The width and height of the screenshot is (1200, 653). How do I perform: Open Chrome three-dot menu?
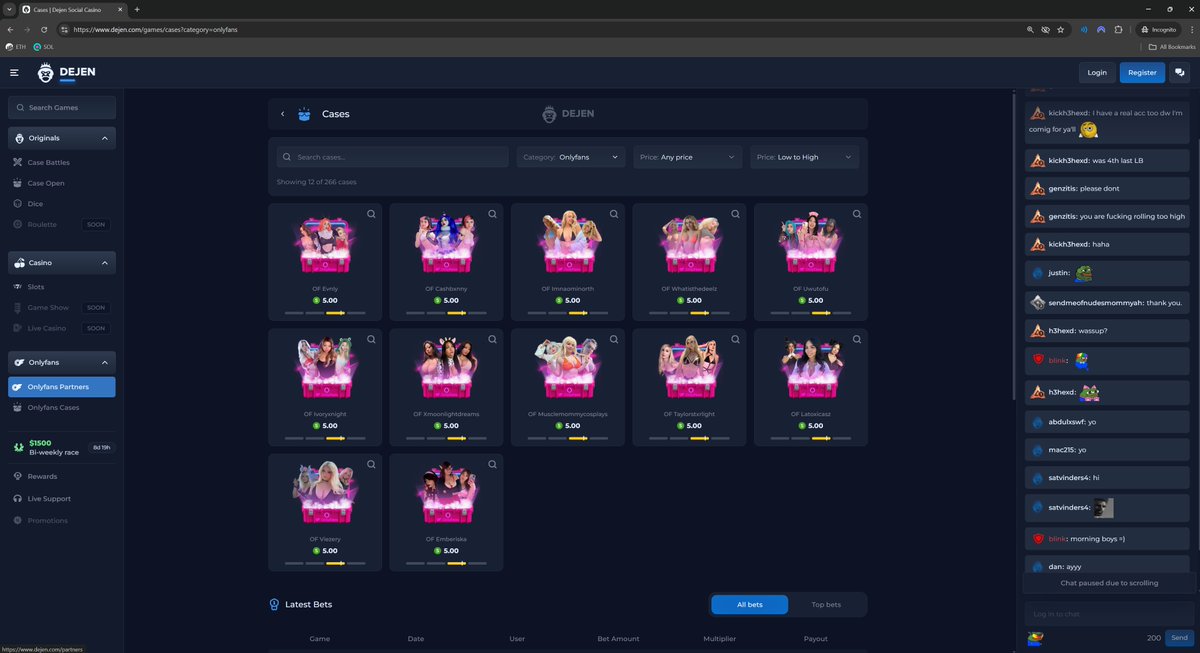(x=1190, y=30)
